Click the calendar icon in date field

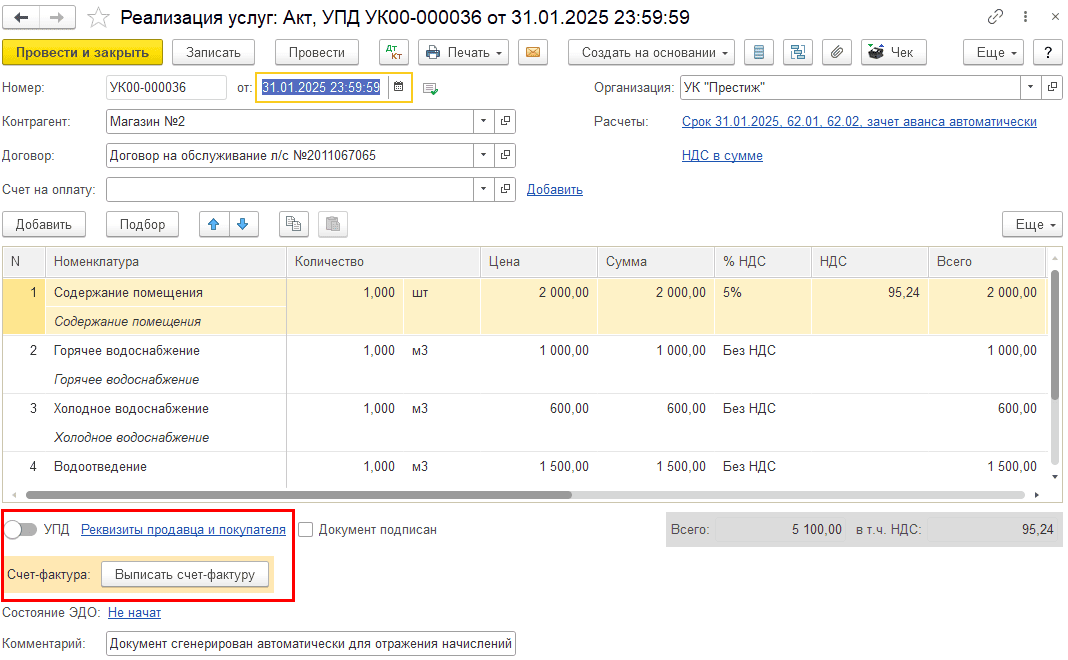coord(398,88)
